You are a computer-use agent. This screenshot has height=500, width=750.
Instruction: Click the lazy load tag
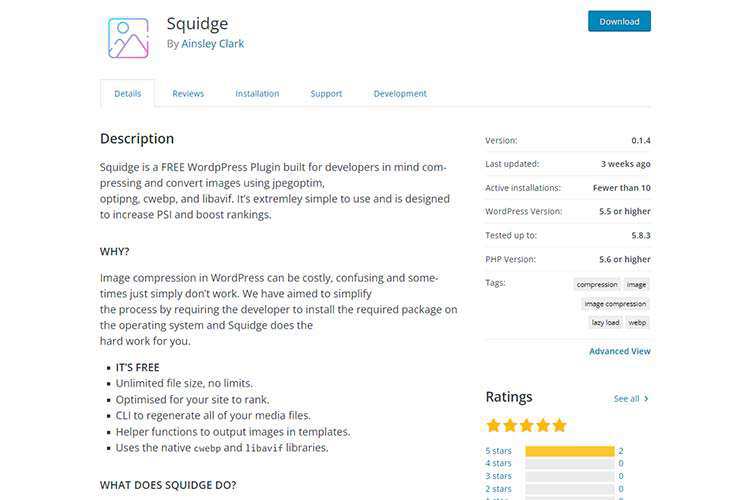604,322
